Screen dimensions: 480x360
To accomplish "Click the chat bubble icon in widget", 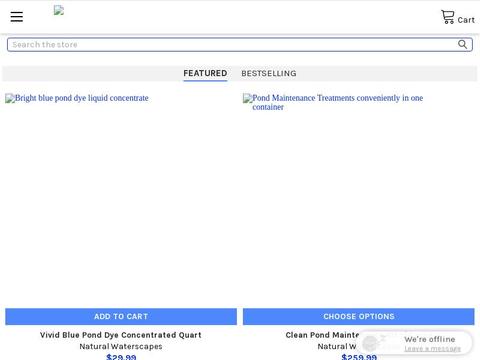I will click(x=370, y=343).
